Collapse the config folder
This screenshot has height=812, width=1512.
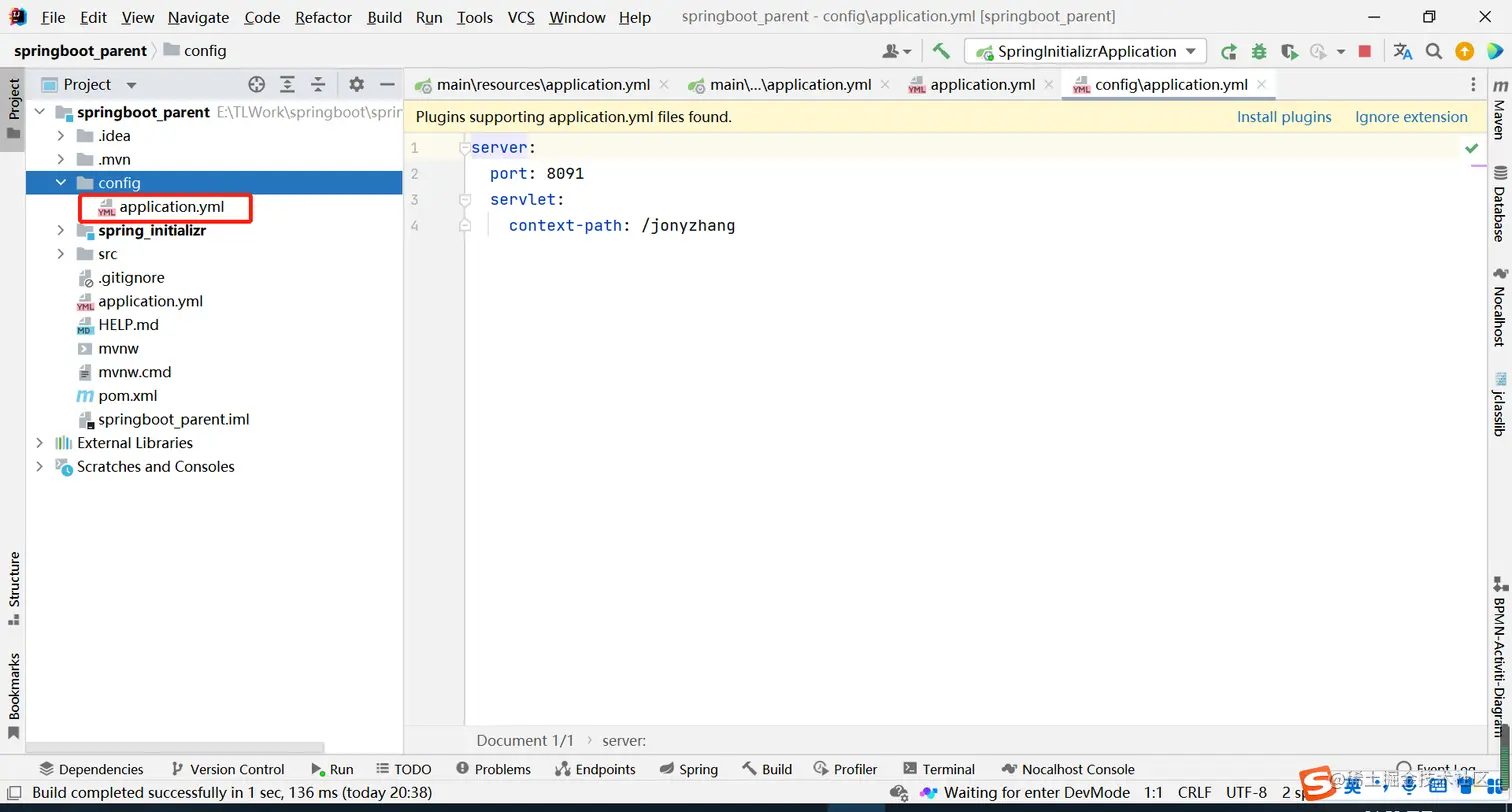coord(61,183)
